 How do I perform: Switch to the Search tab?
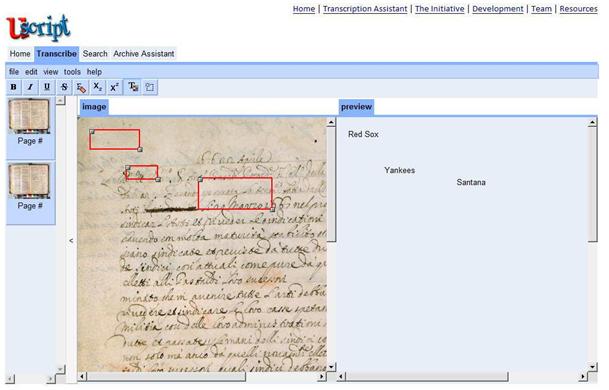tap(95, 54)
